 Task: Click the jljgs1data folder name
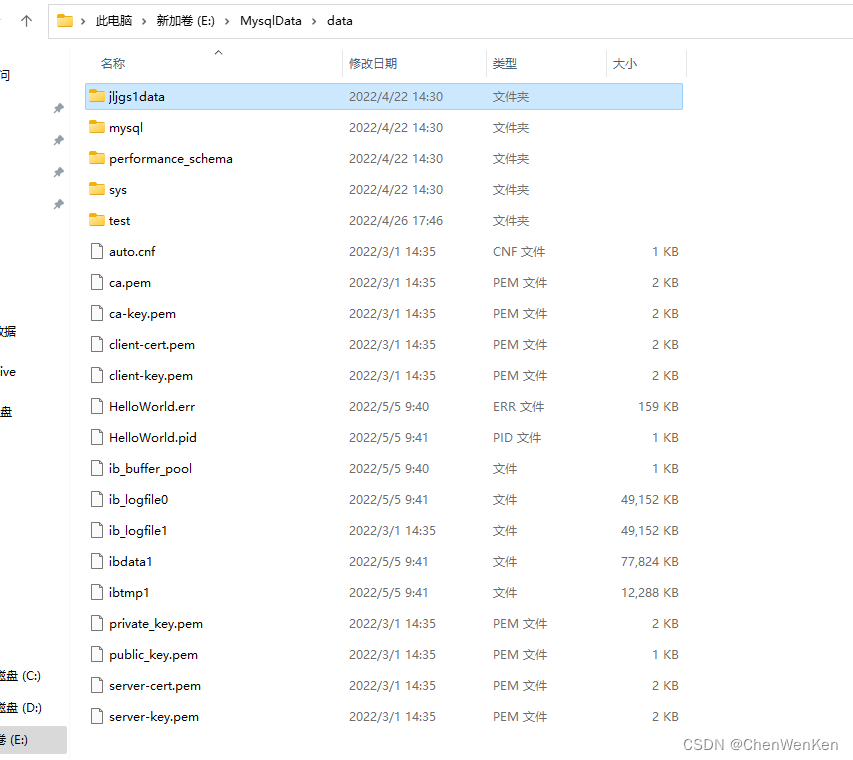[137, 97]
